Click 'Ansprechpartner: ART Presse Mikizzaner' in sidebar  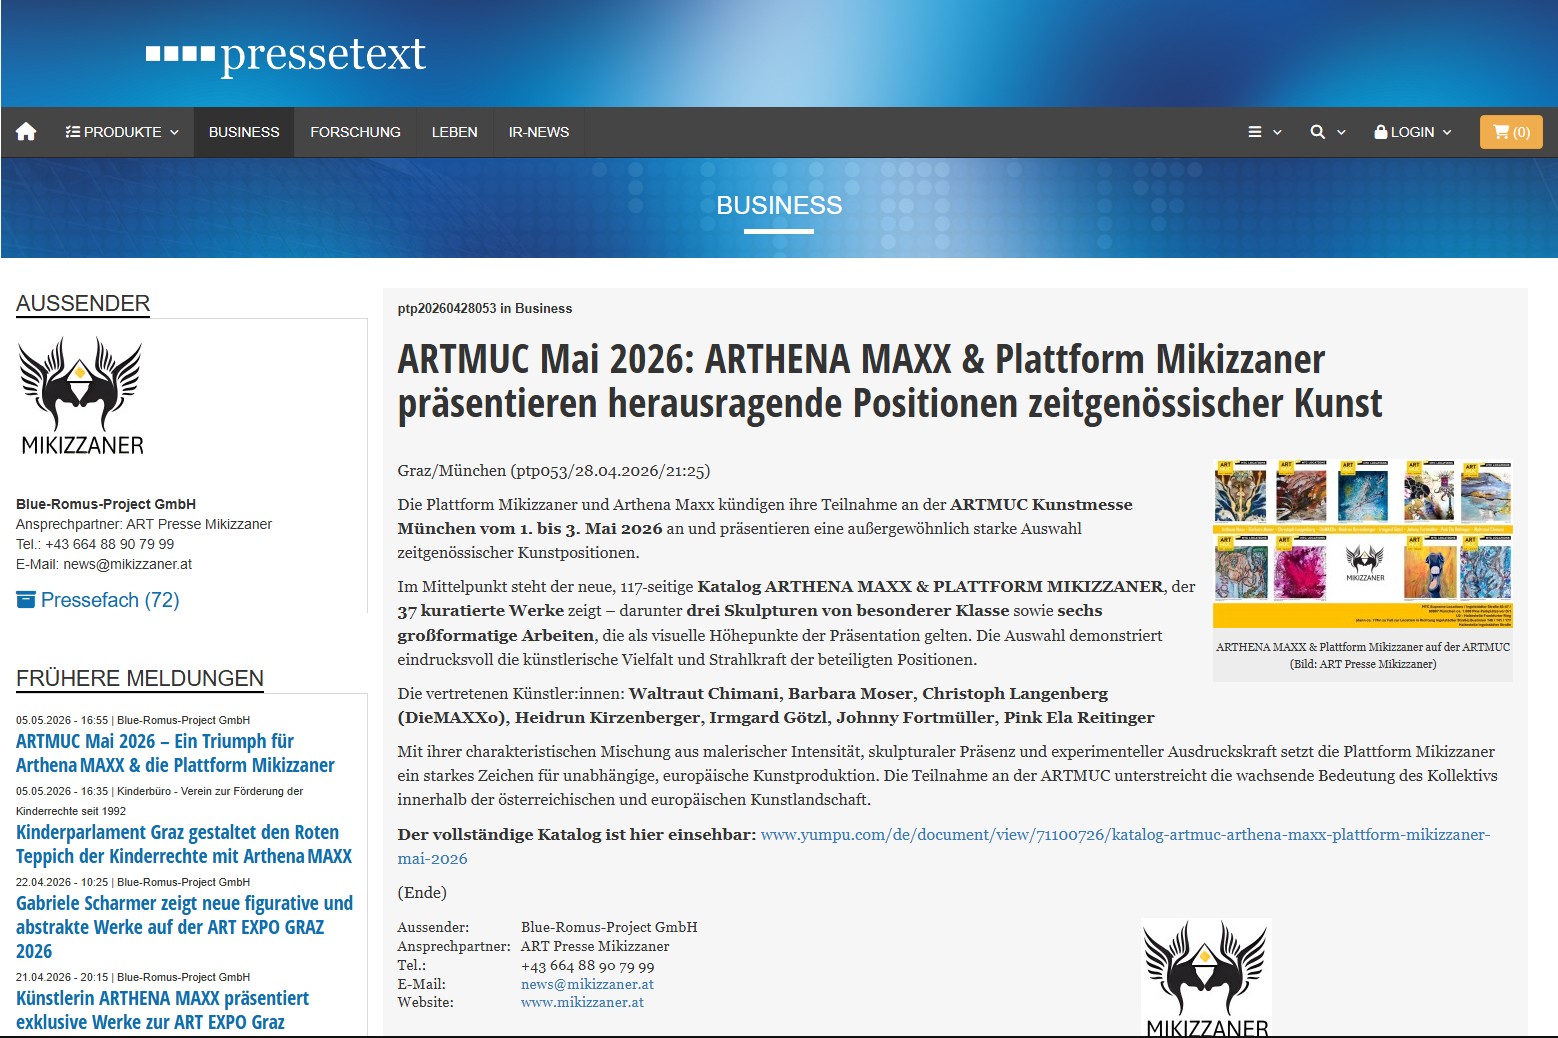144,524
